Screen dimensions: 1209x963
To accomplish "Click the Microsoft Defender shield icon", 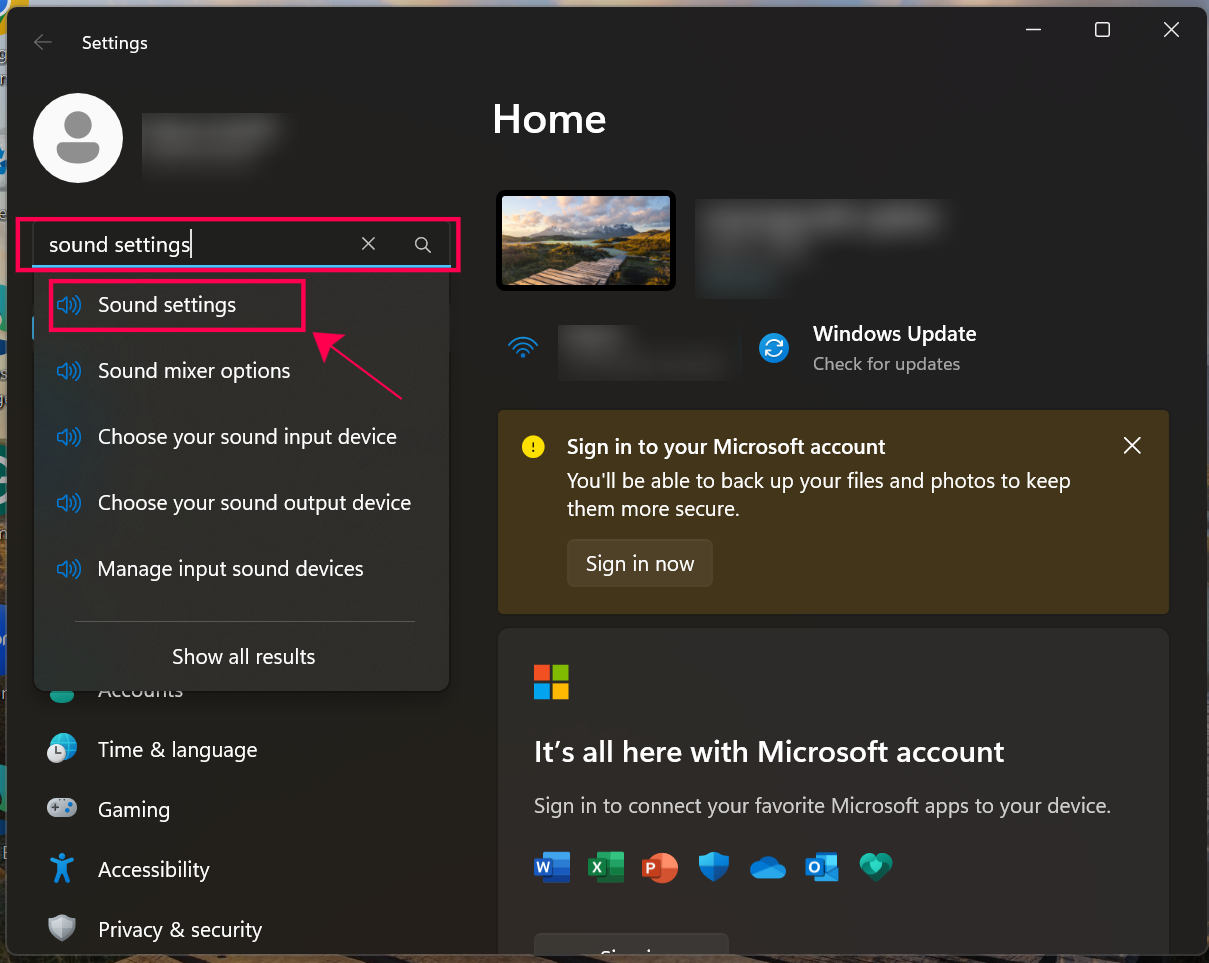I will pos(714,867).
